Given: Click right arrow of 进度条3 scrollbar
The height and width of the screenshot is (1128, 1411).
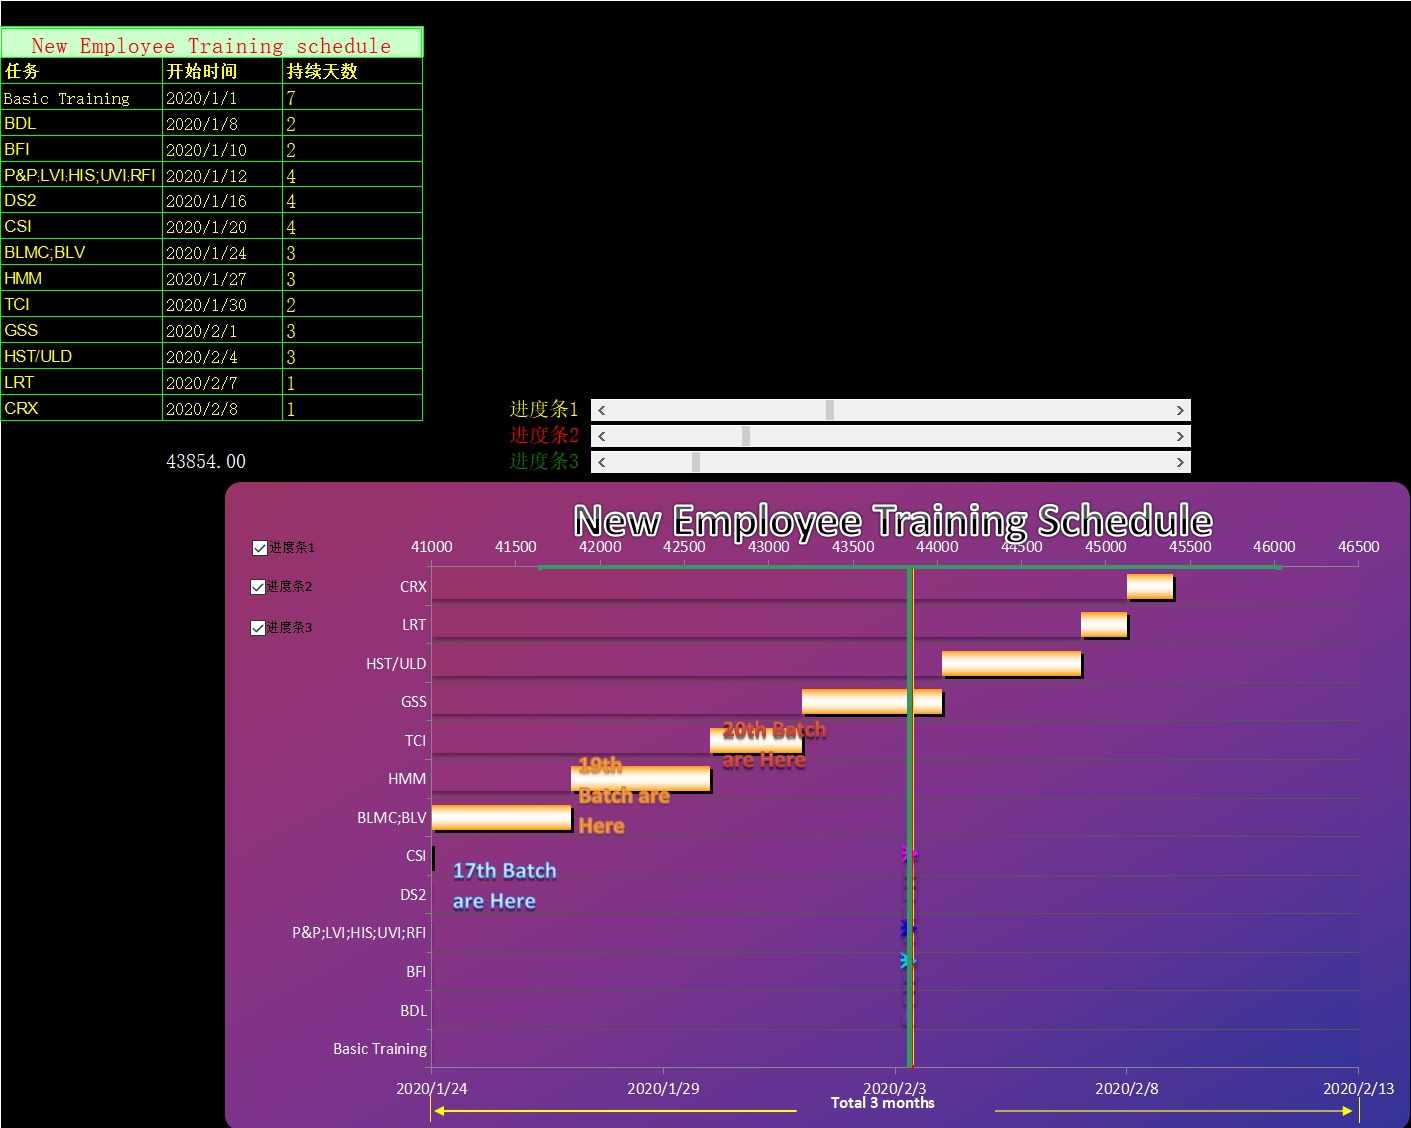Looking at the screenshot, I should [x=1180, y=462].
